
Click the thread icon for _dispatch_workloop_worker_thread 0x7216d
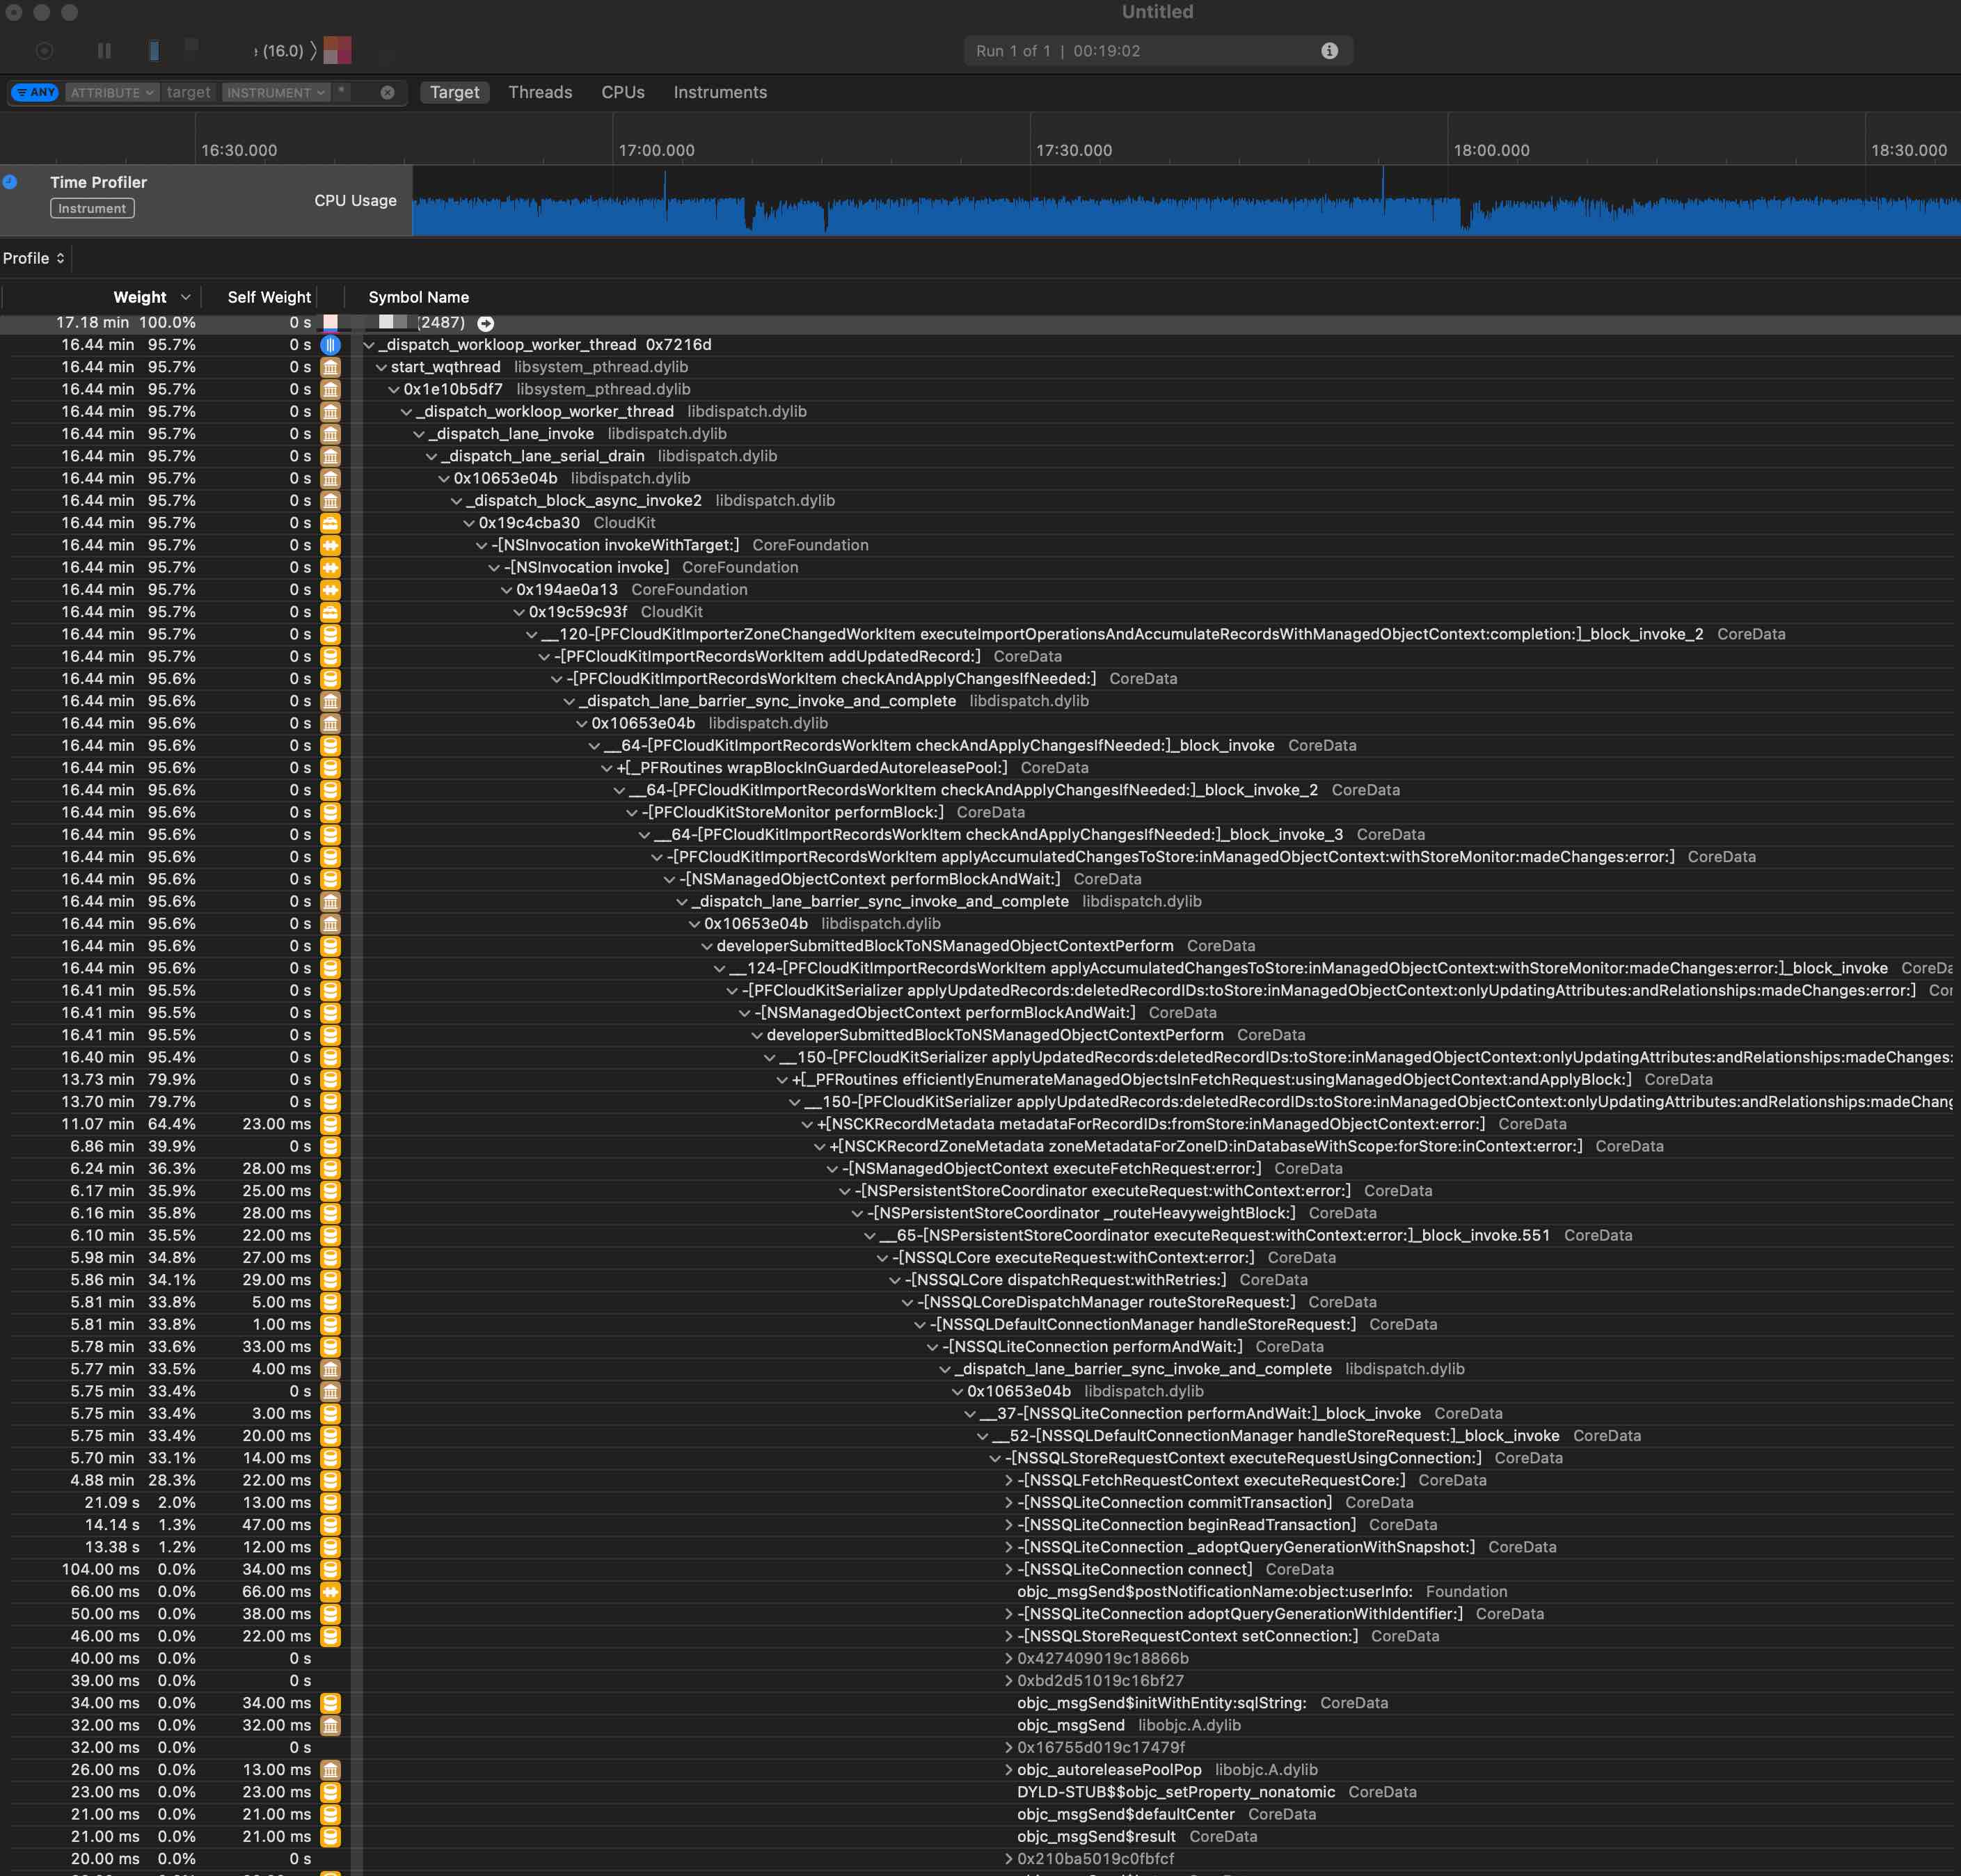point(330,345)
